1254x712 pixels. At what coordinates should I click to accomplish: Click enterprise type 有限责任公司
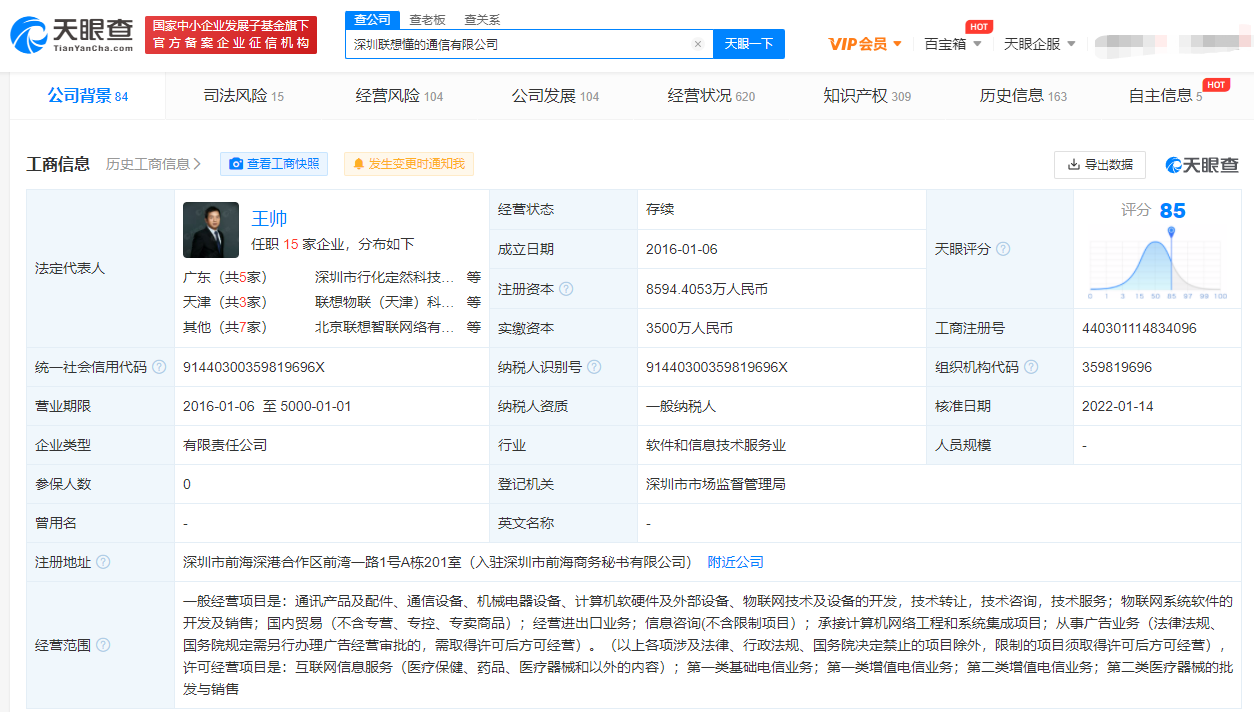pyautogui.click(x=225, y=445)
